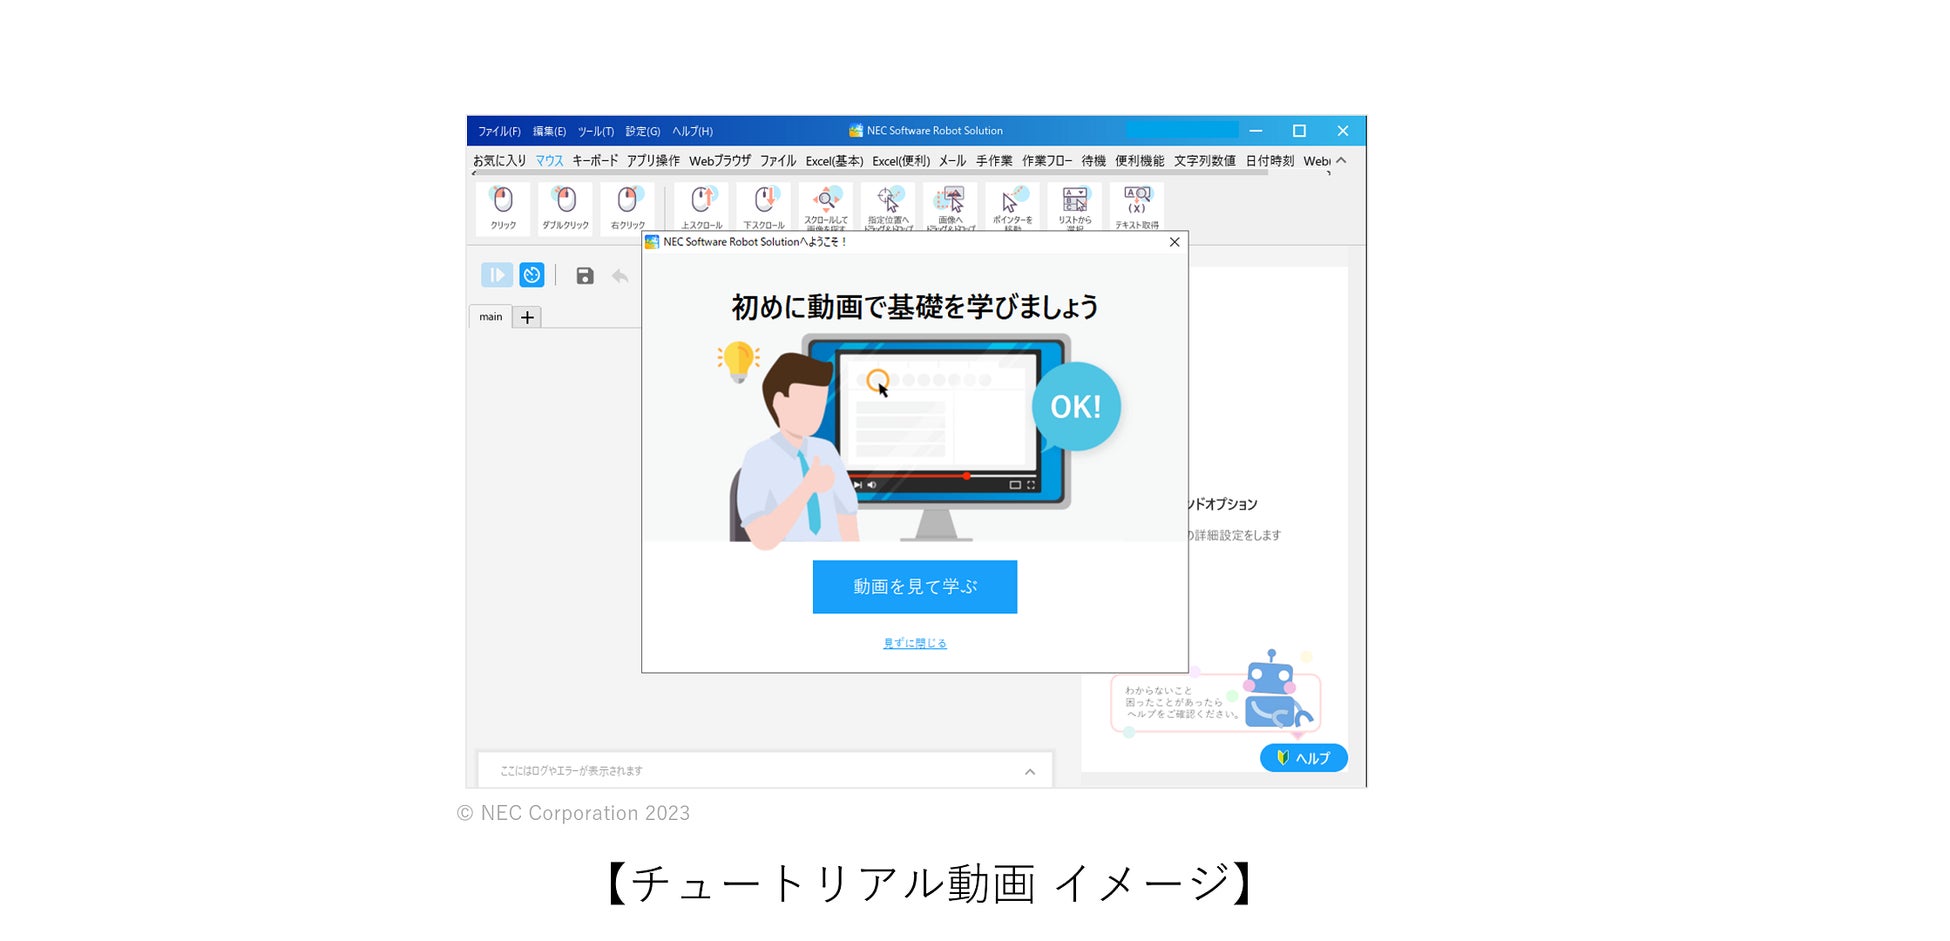Click the 見ずに閉じる link

[x=914, y=643]
